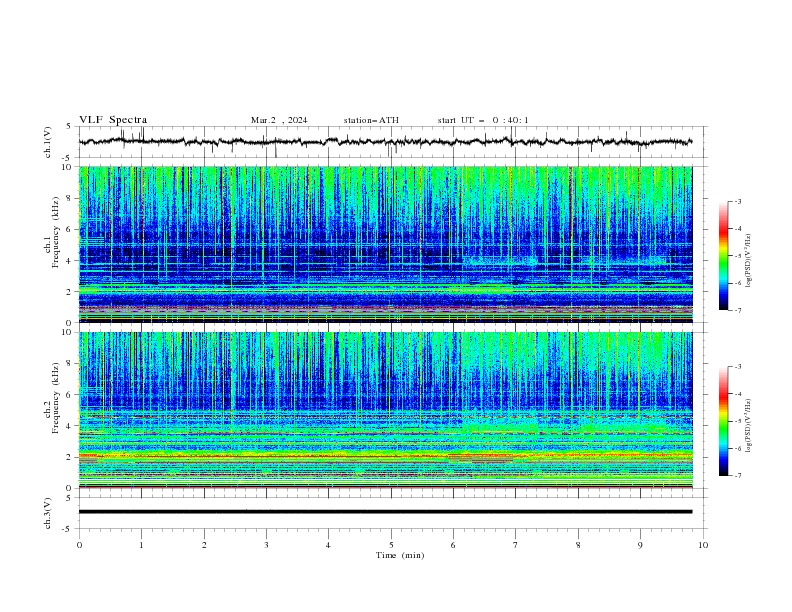This screenshot has width=792, height=612.
Task: Click the log(PSD) label of upper color bar
Action: [748, 261]
